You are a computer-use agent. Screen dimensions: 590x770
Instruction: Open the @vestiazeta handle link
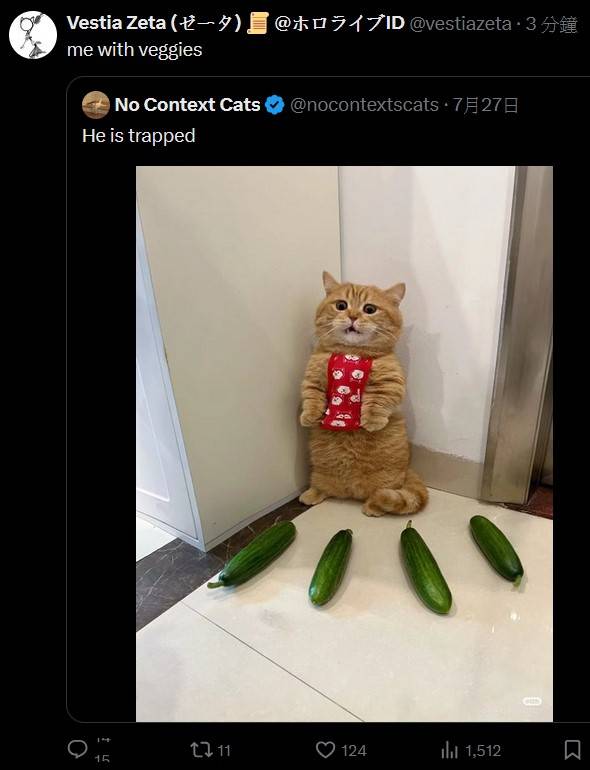click(460, 24)
